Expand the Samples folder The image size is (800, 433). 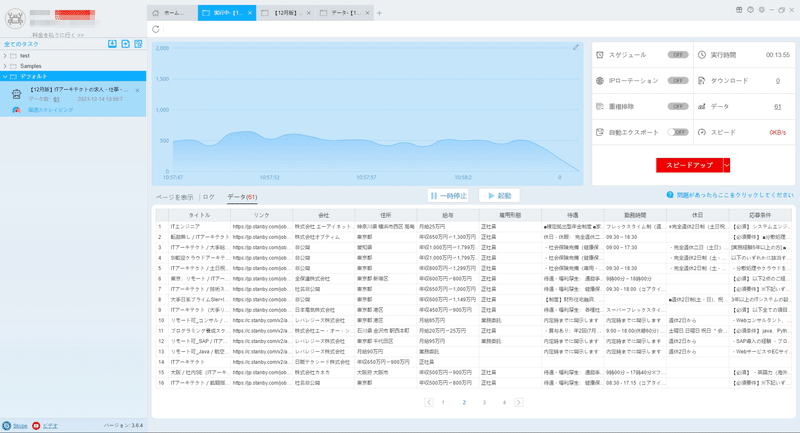click(5, 66)
